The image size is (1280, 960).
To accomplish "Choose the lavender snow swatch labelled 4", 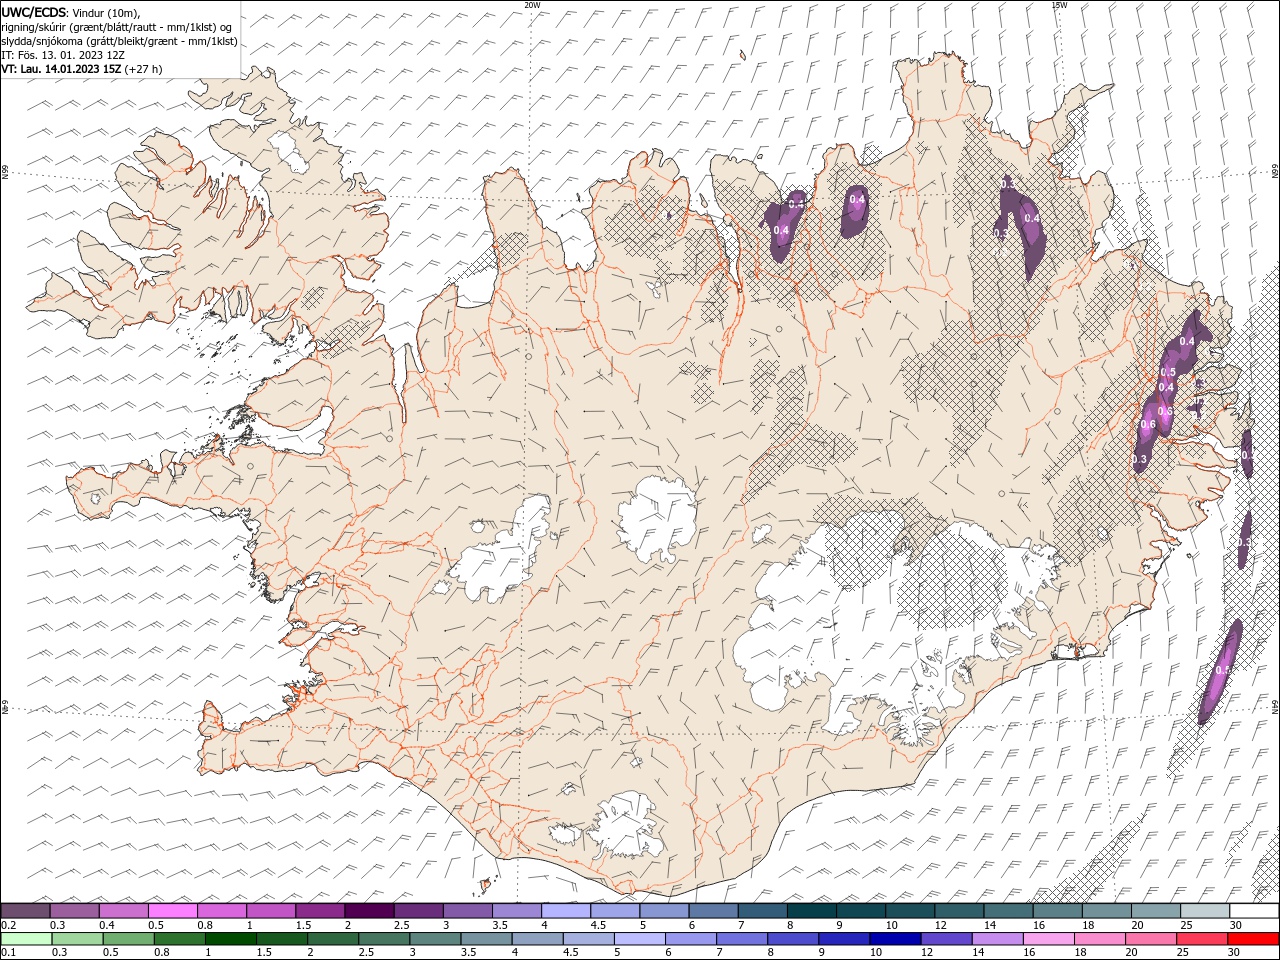I will coord(566,911).
